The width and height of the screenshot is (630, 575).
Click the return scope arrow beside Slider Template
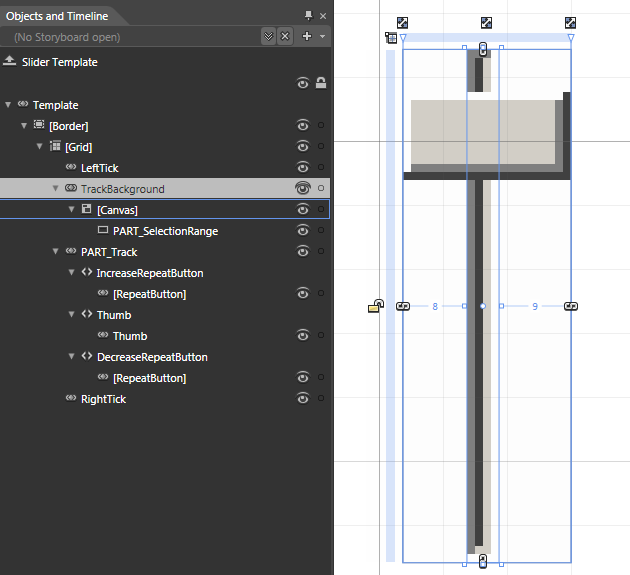[10, 62]
